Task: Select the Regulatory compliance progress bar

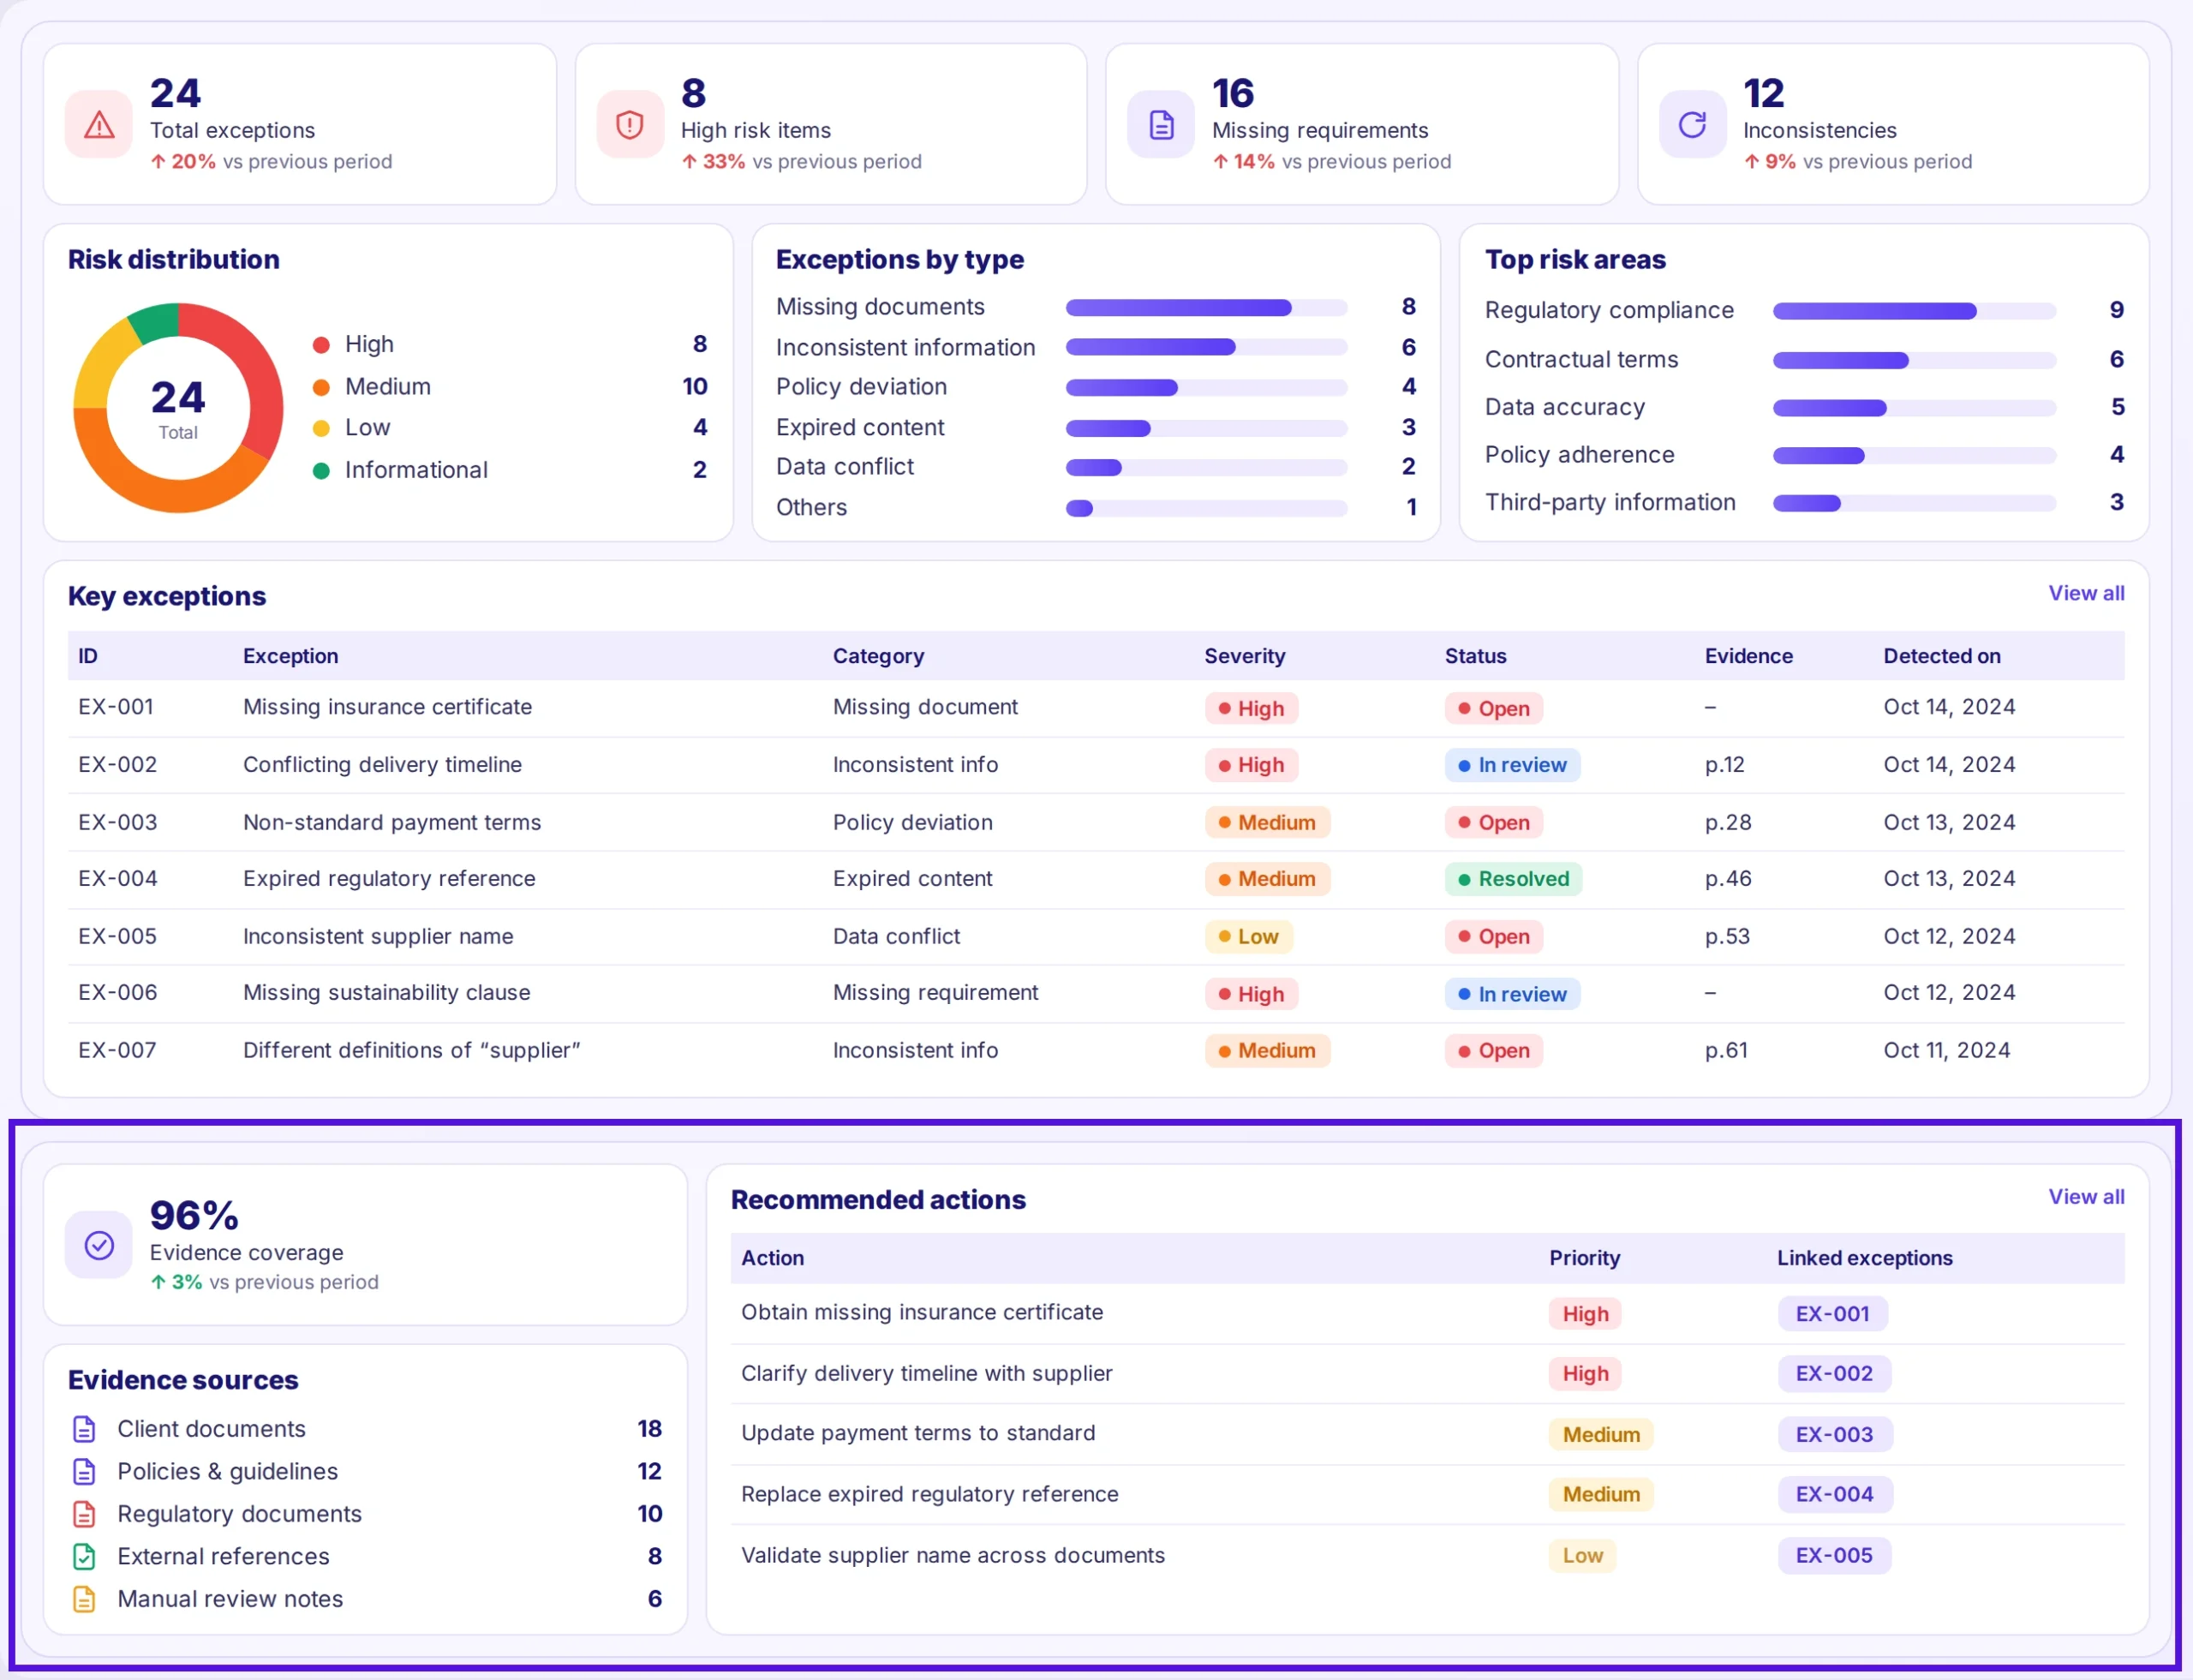Action: pos(1914,311)
